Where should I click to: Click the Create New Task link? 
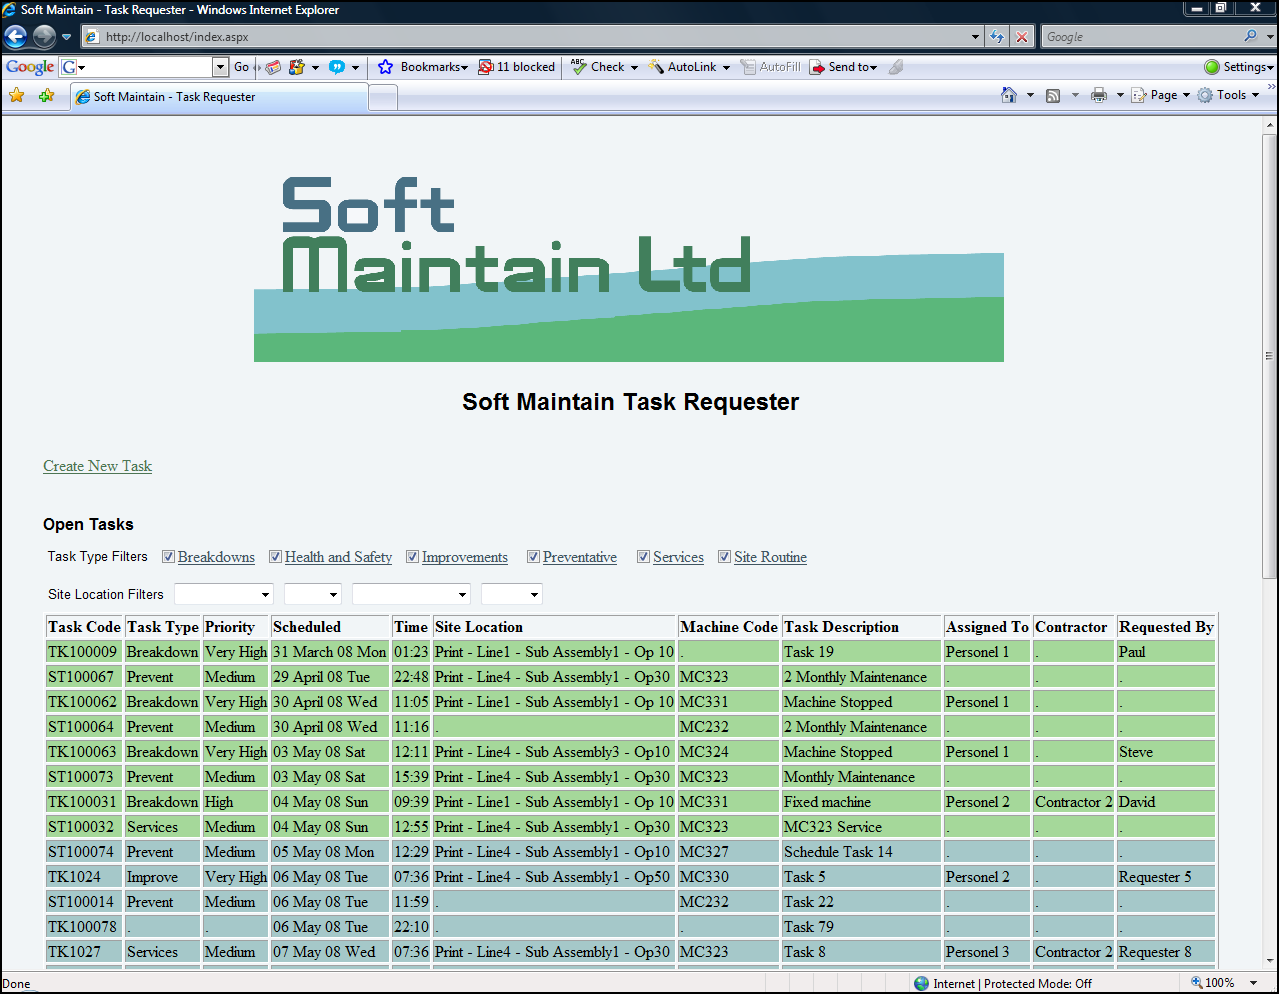pyautogui.click(x=97, y=466)
